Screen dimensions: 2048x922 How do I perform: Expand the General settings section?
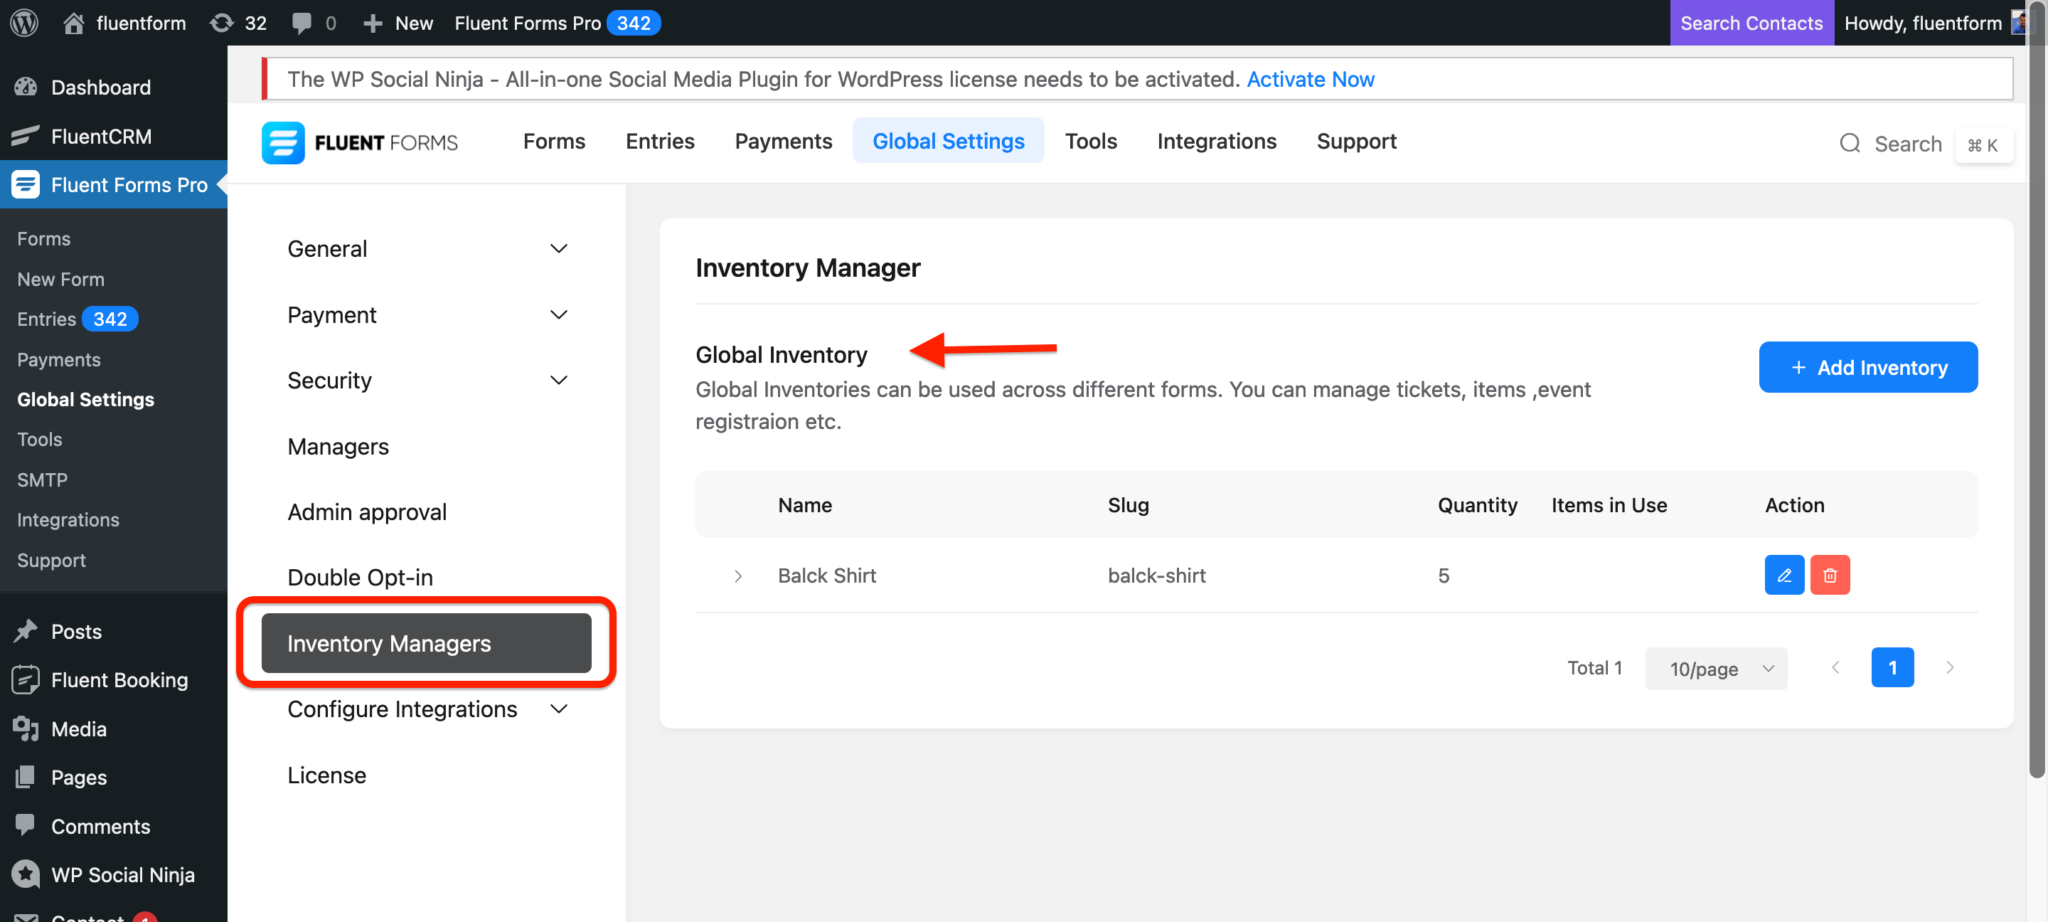tap(559, 249)
